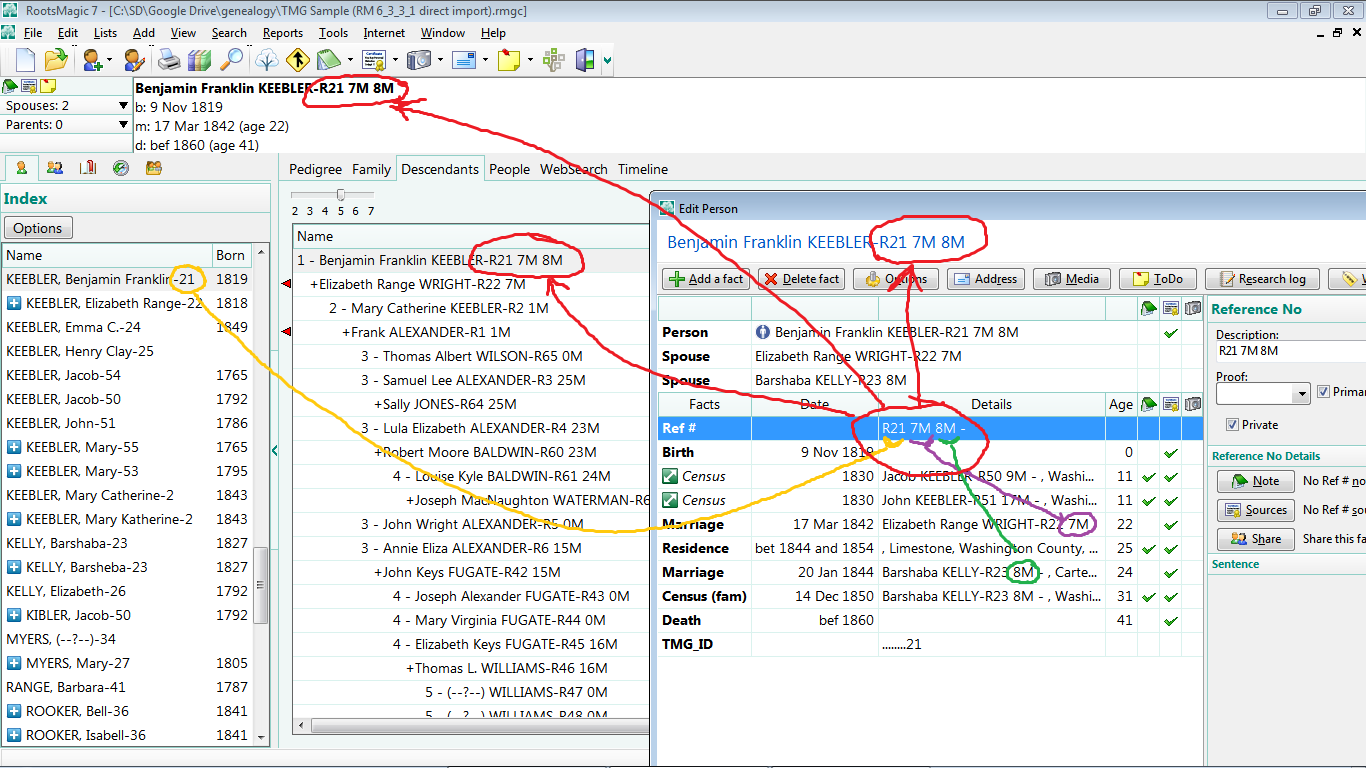Open the compass history sidebar tab
1366x768 pixels.
121,168
